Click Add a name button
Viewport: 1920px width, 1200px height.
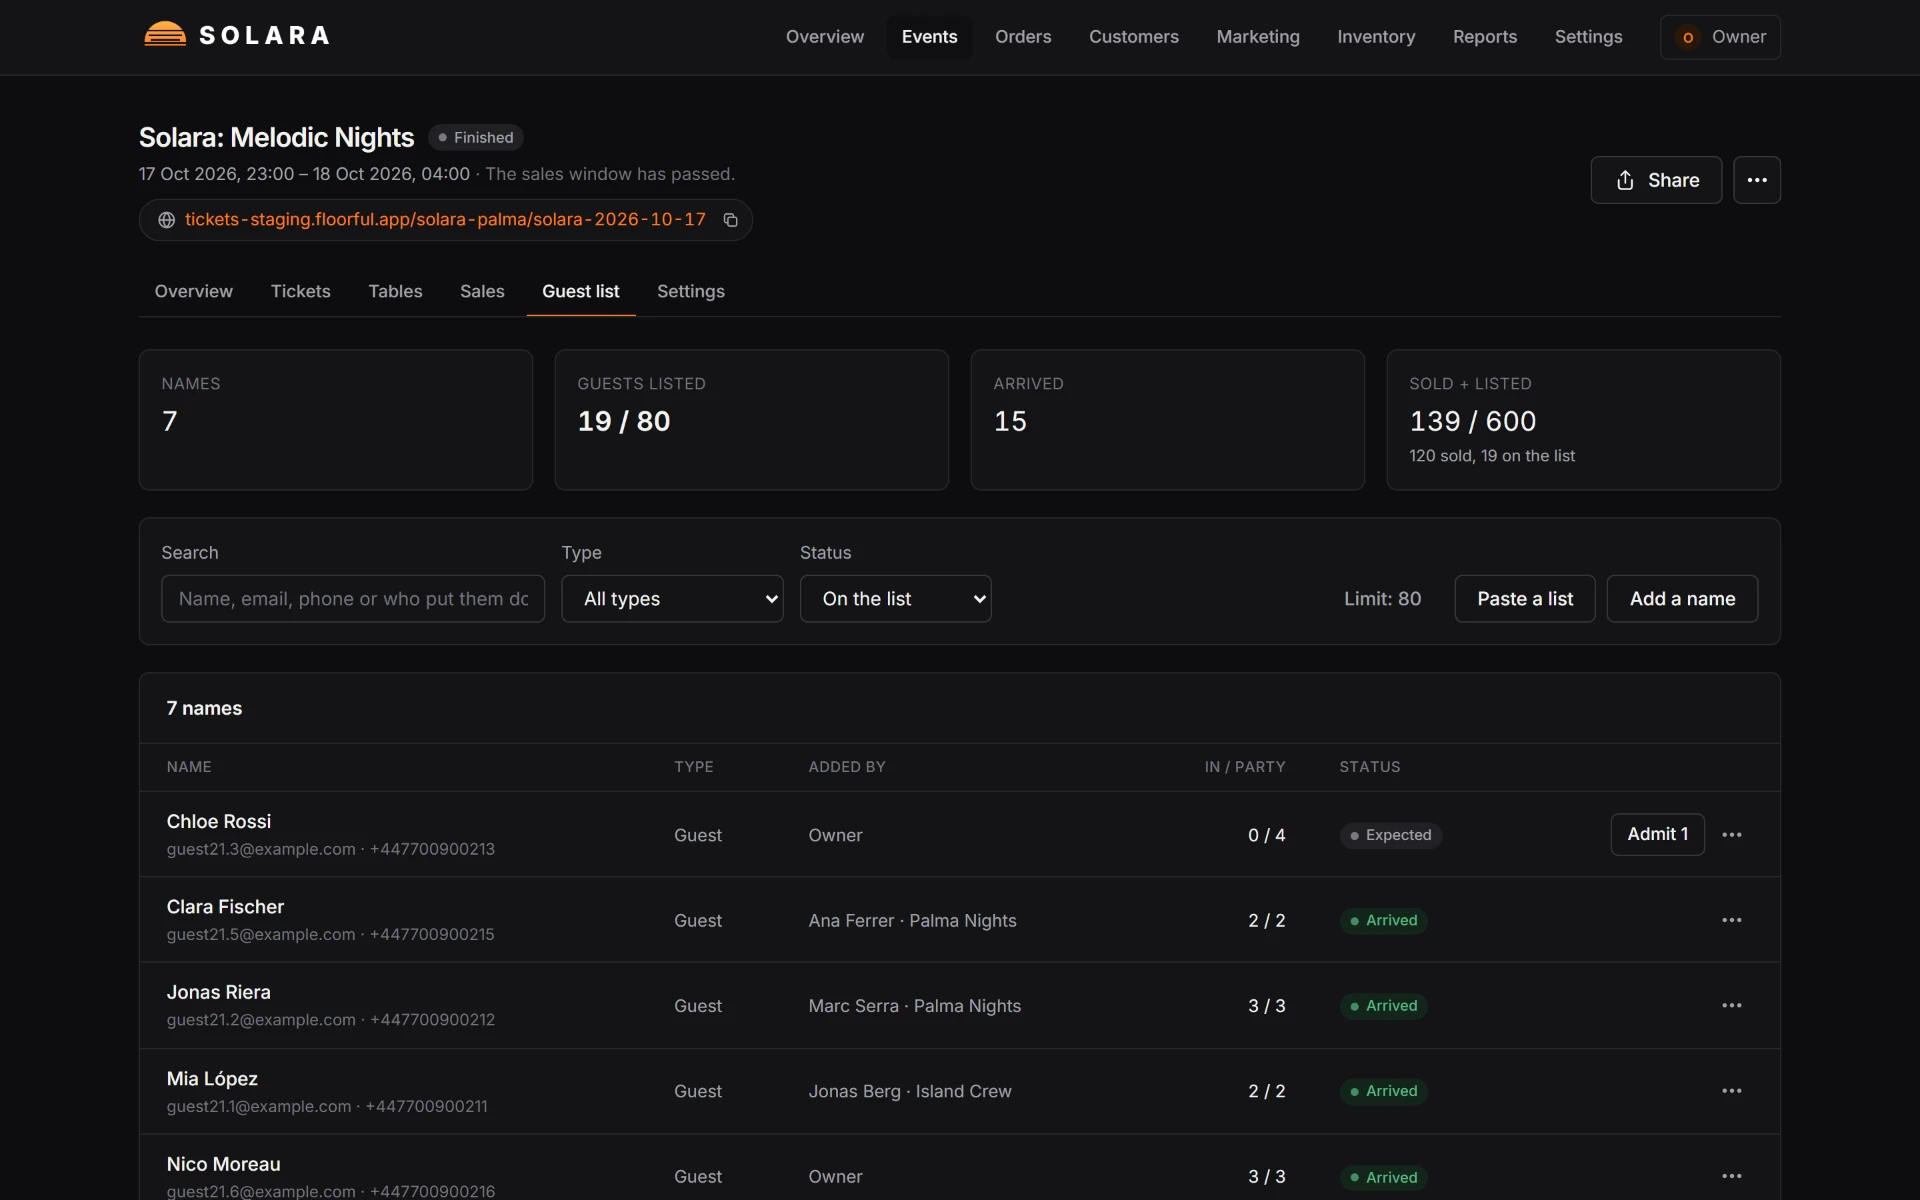1682,598
